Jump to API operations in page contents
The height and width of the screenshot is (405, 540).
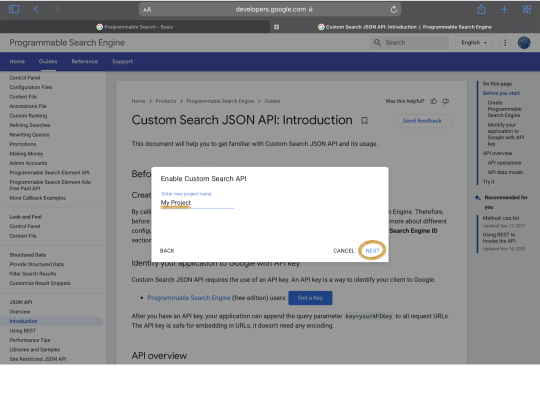(x=504, y=163)
